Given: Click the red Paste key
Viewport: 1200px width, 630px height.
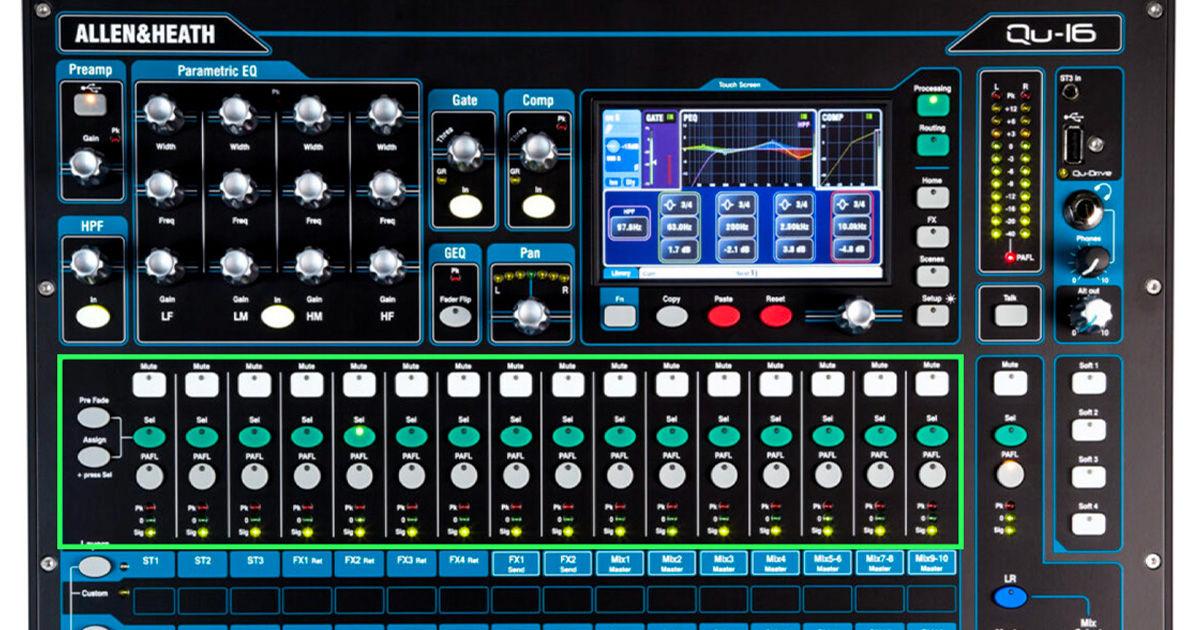Looking at the screenshot, I should 723,316.
